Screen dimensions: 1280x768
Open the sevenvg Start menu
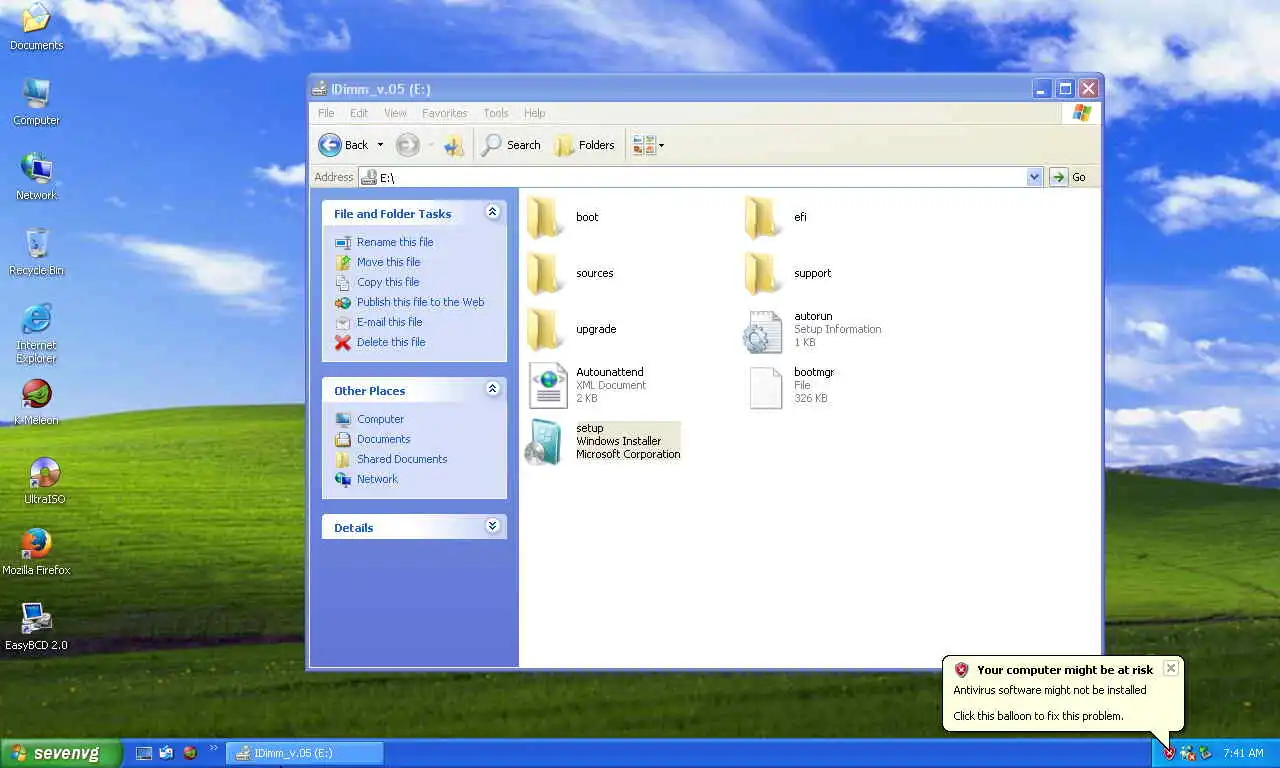[61, 753]
